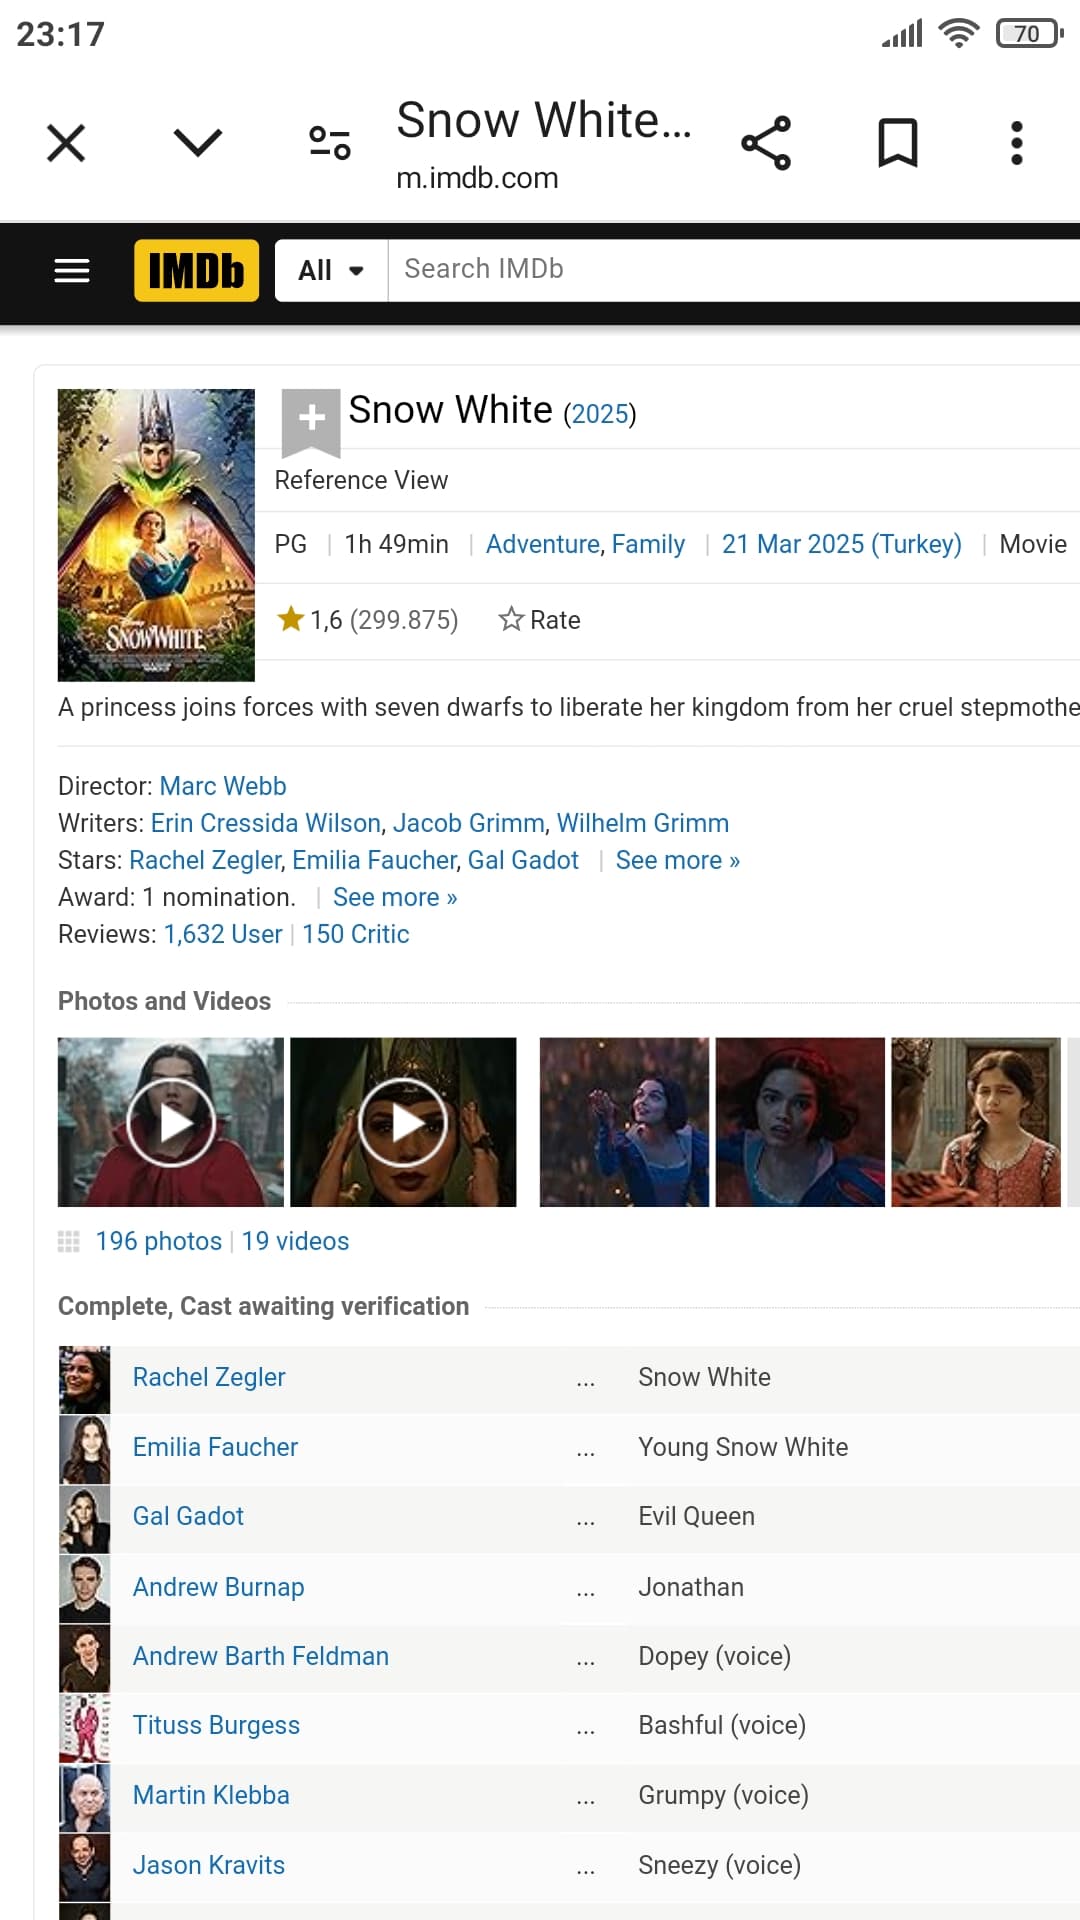Viewport: 1080px width, 1920px height.
Task: Play the first red-hood trailer video
Action: point(171,1122)
